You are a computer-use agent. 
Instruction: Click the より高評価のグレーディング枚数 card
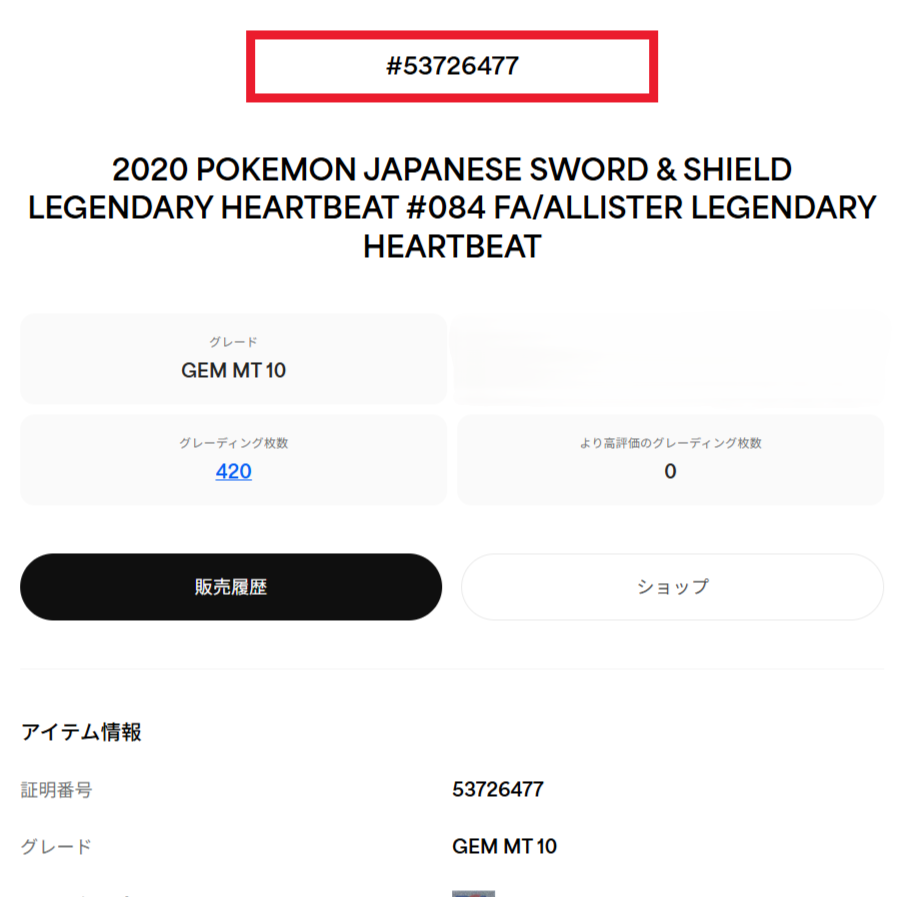click(670, 460)
